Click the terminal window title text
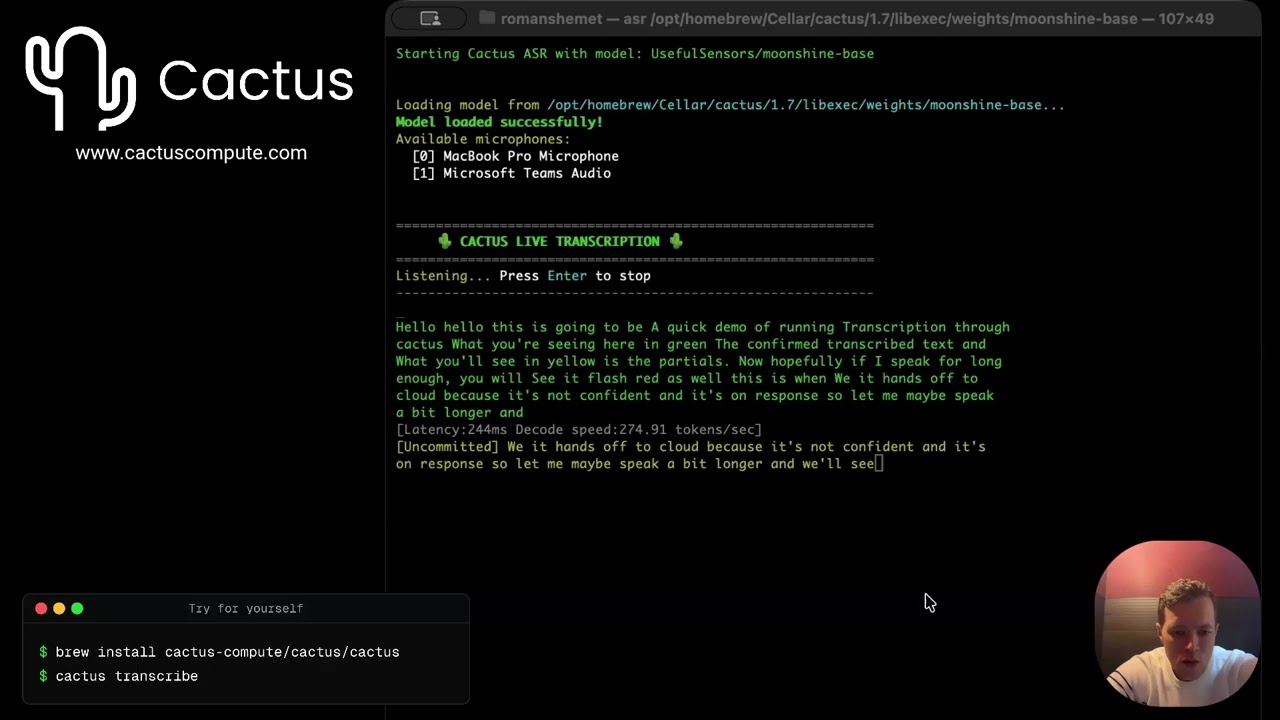 857,18
